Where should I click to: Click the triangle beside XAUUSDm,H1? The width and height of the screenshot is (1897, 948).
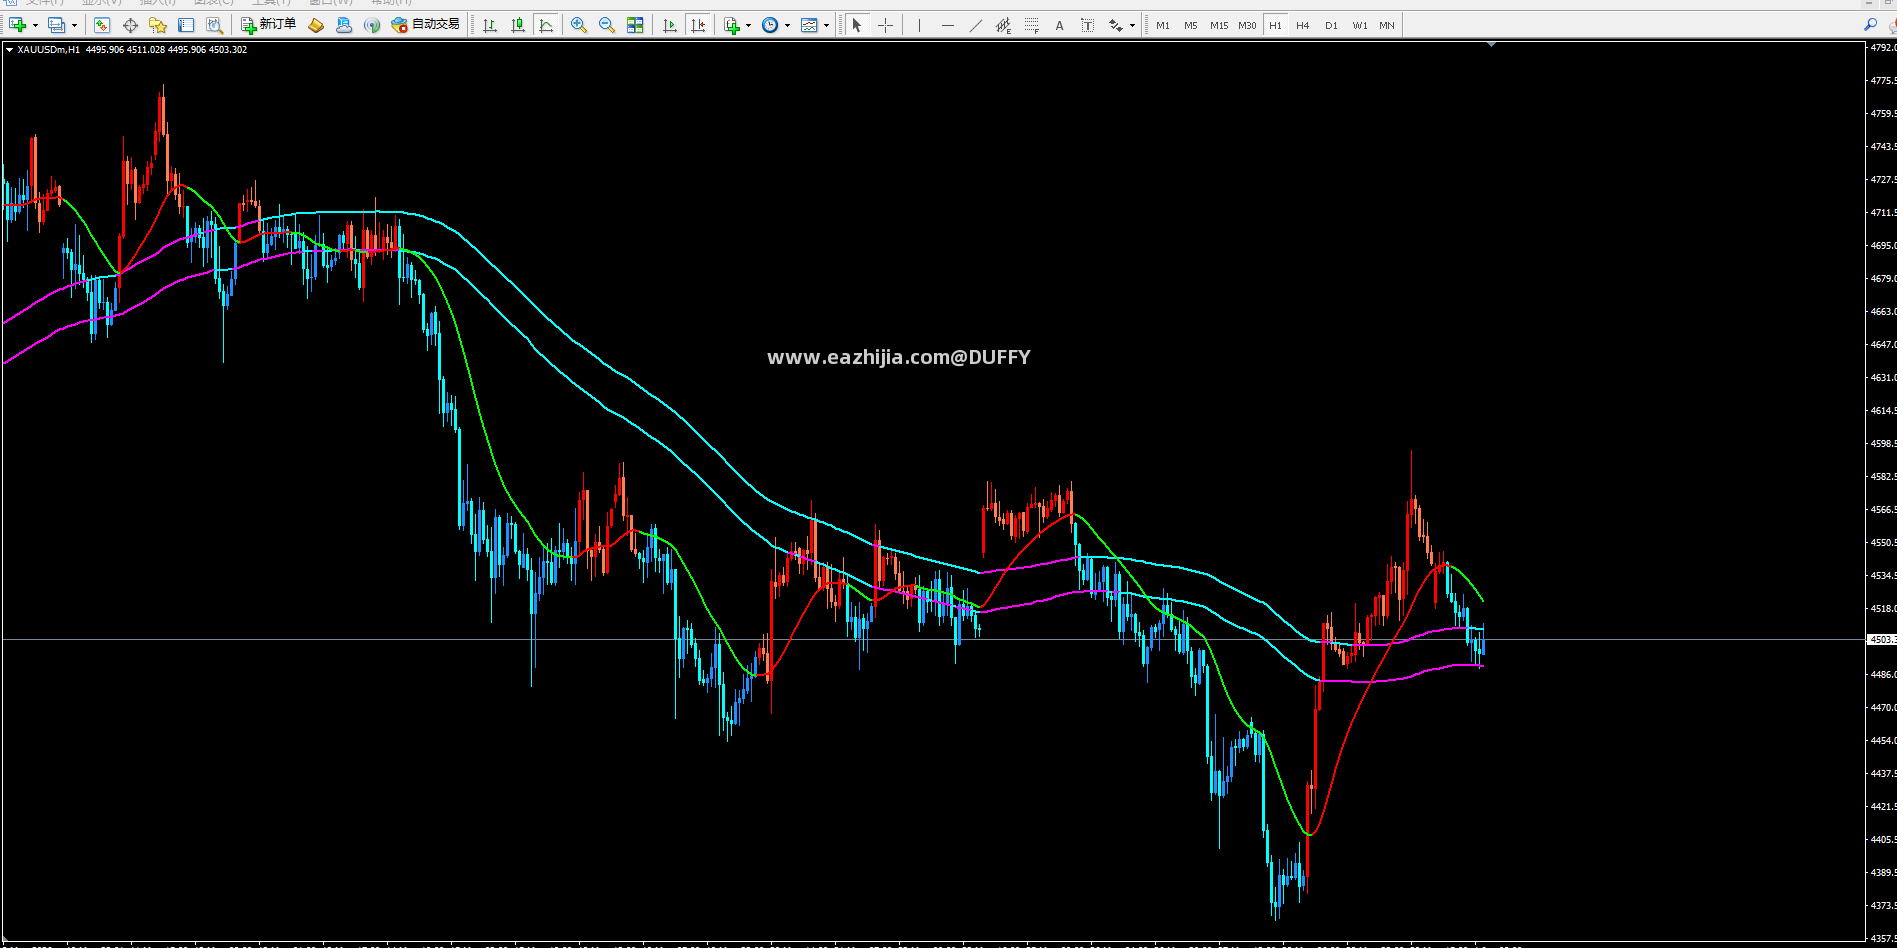click(9, 49)
